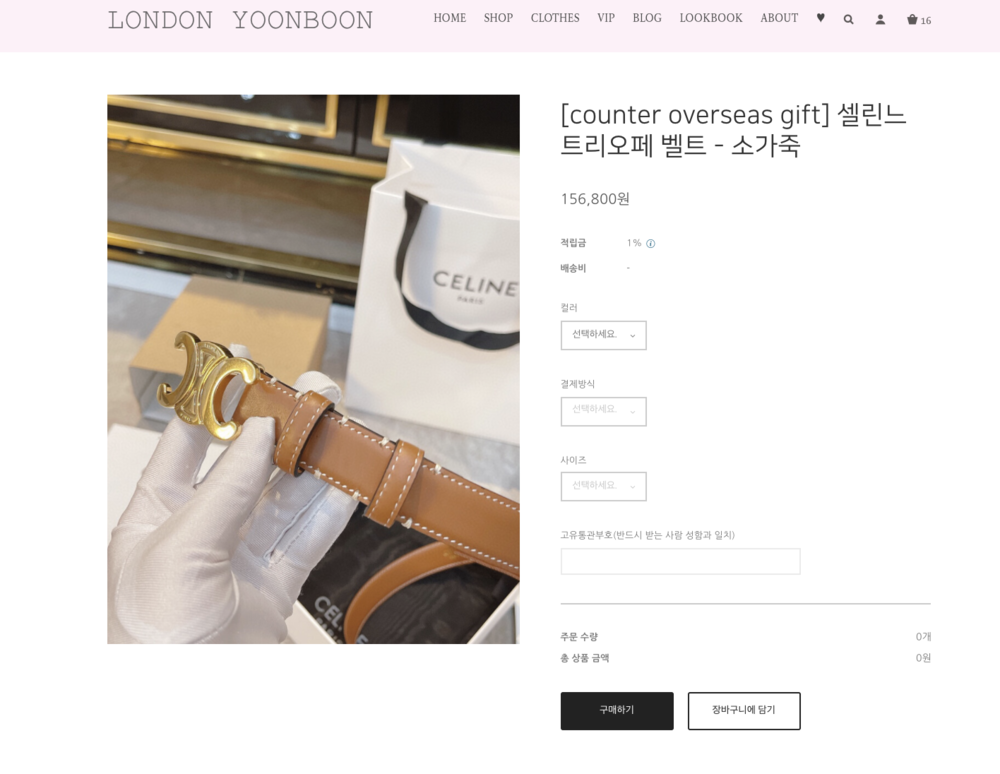1000x774 pixels.
Task: Open the CLOTHES menu
Action: coord(555,18)
